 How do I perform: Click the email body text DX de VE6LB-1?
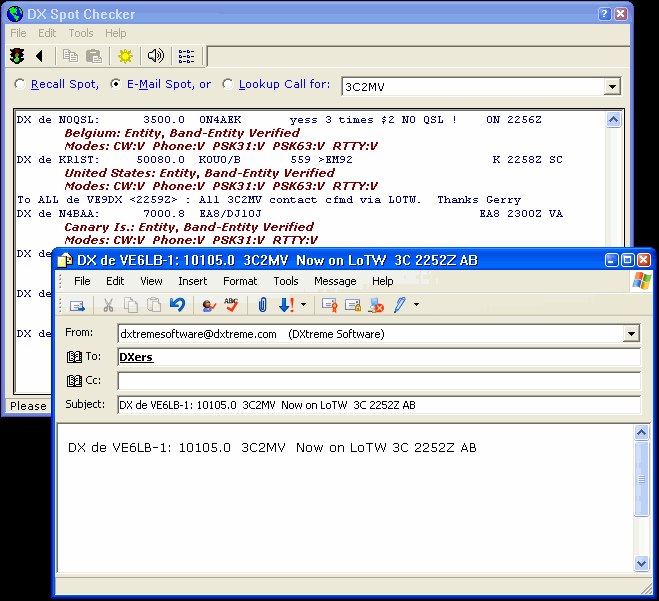click(x=272, y=448)
